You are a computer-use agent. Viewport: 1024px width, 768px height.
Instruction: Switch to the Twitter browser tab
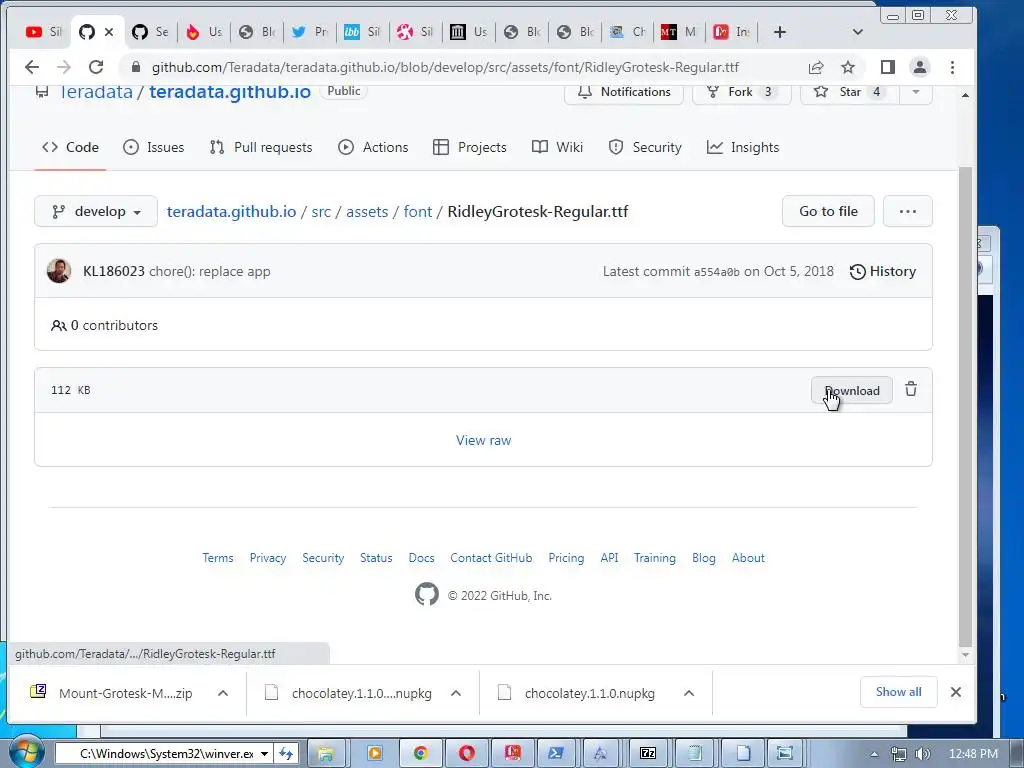(310, 31)
